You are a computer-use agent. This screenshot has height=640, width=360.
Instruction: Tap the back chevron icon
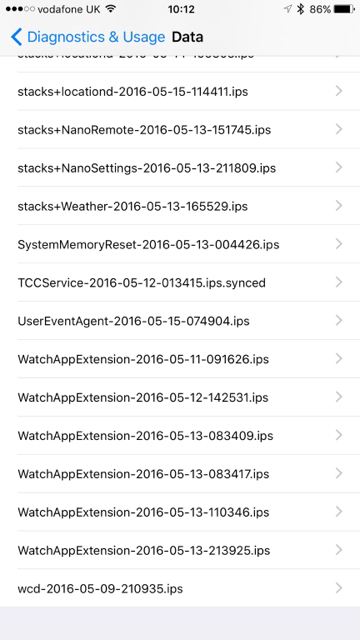click(x=16, y=37)
